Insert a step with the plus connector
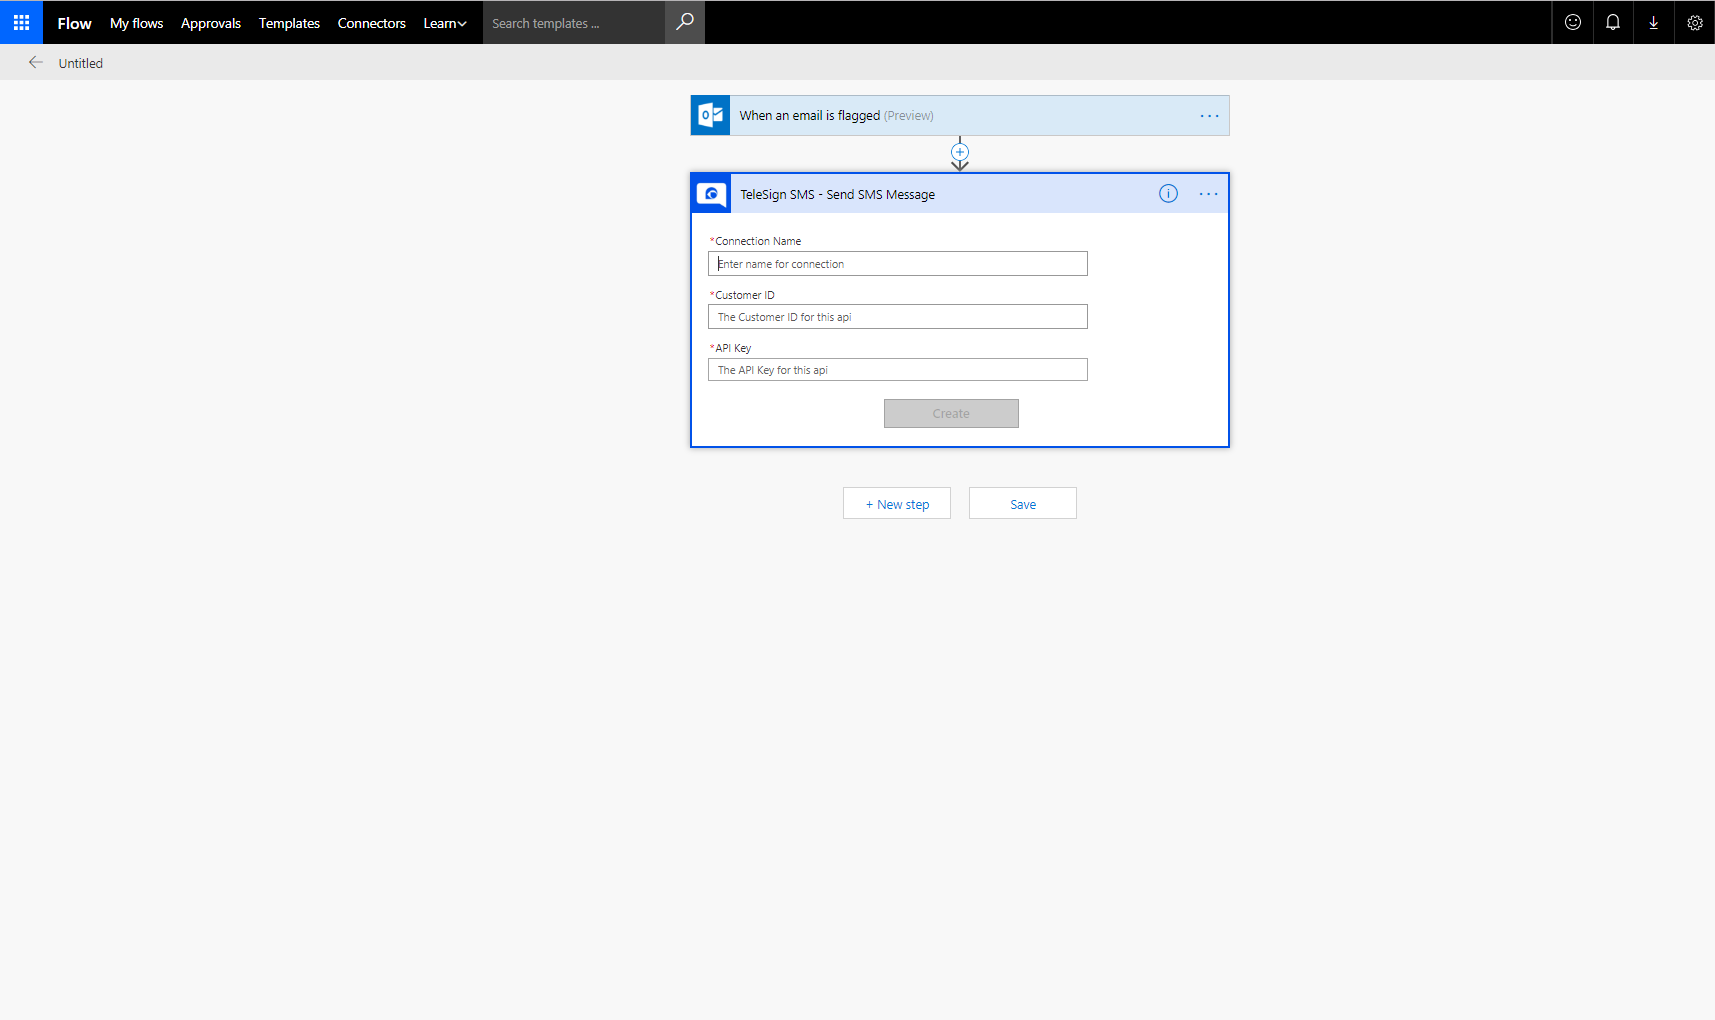Image resolution: width=1715 pixels, height=1020 pixels. pos(960,152)
